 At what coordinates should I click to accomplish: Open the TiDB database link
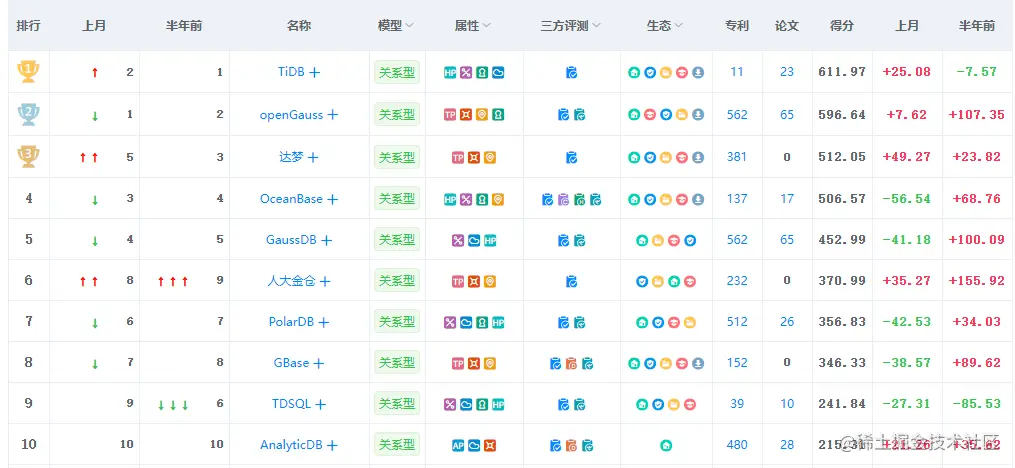tap(291, 72)
